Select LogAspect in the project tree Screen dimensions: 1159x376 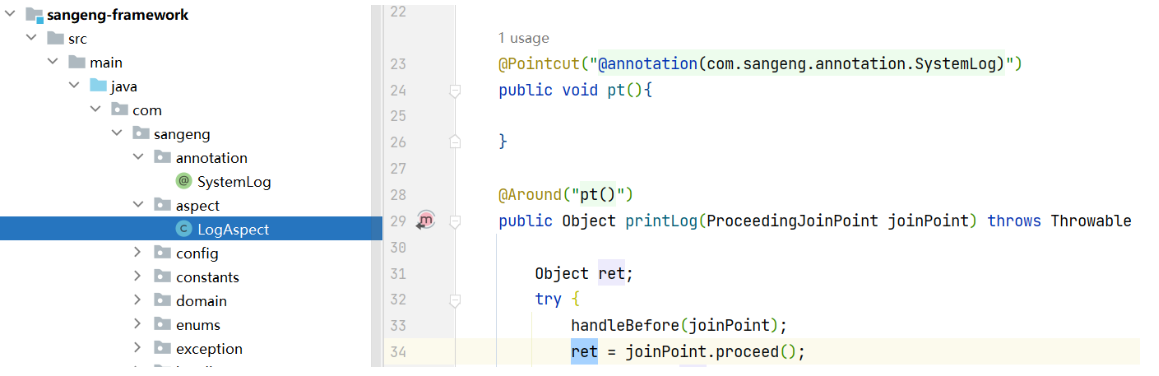click(233, 230)
